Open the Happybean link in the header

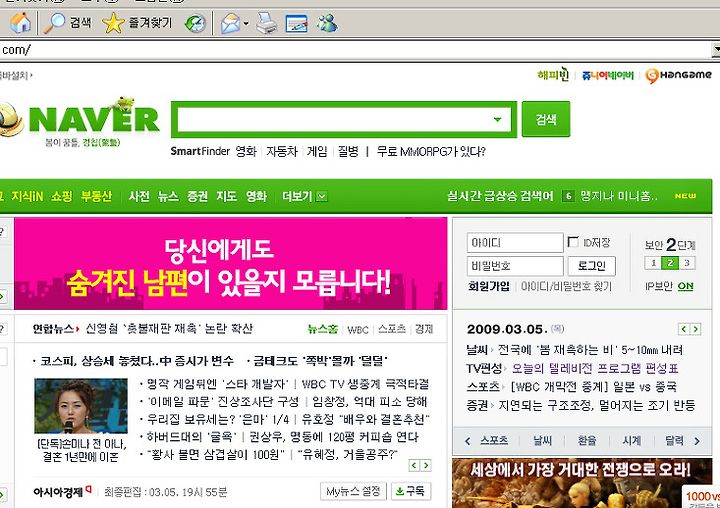tap(553, 74)
